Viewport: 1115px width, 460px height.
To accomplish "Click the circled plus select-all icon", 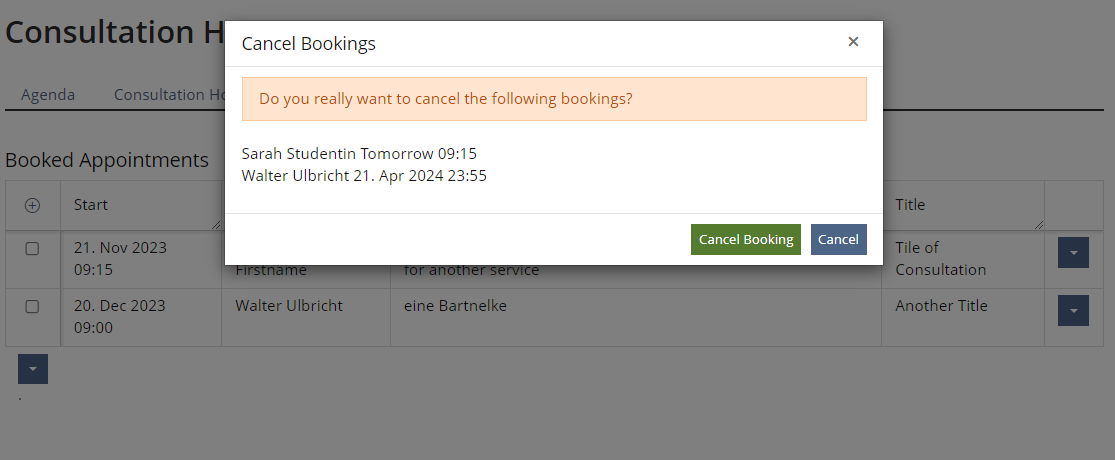I will (32, 205).
